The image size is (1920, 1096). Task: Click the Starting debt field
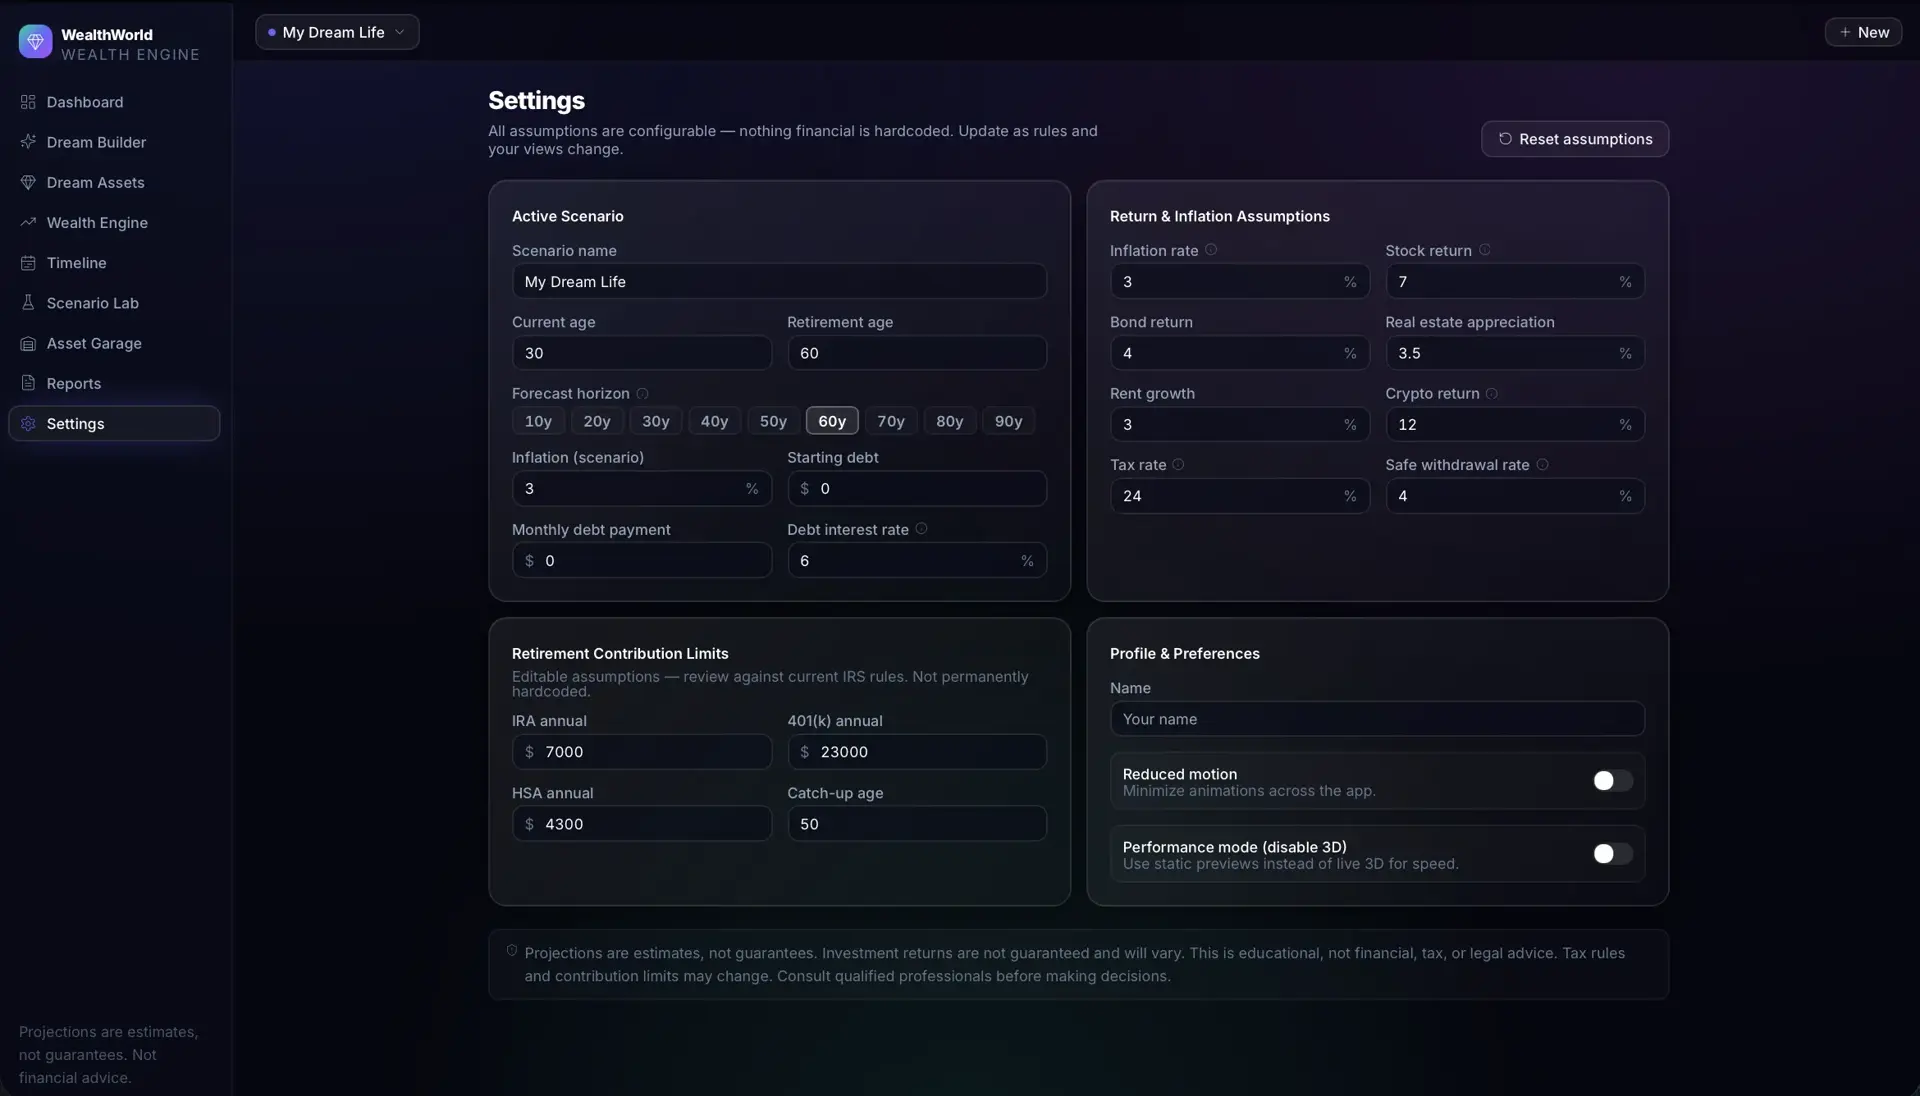[x=916, y=488]
